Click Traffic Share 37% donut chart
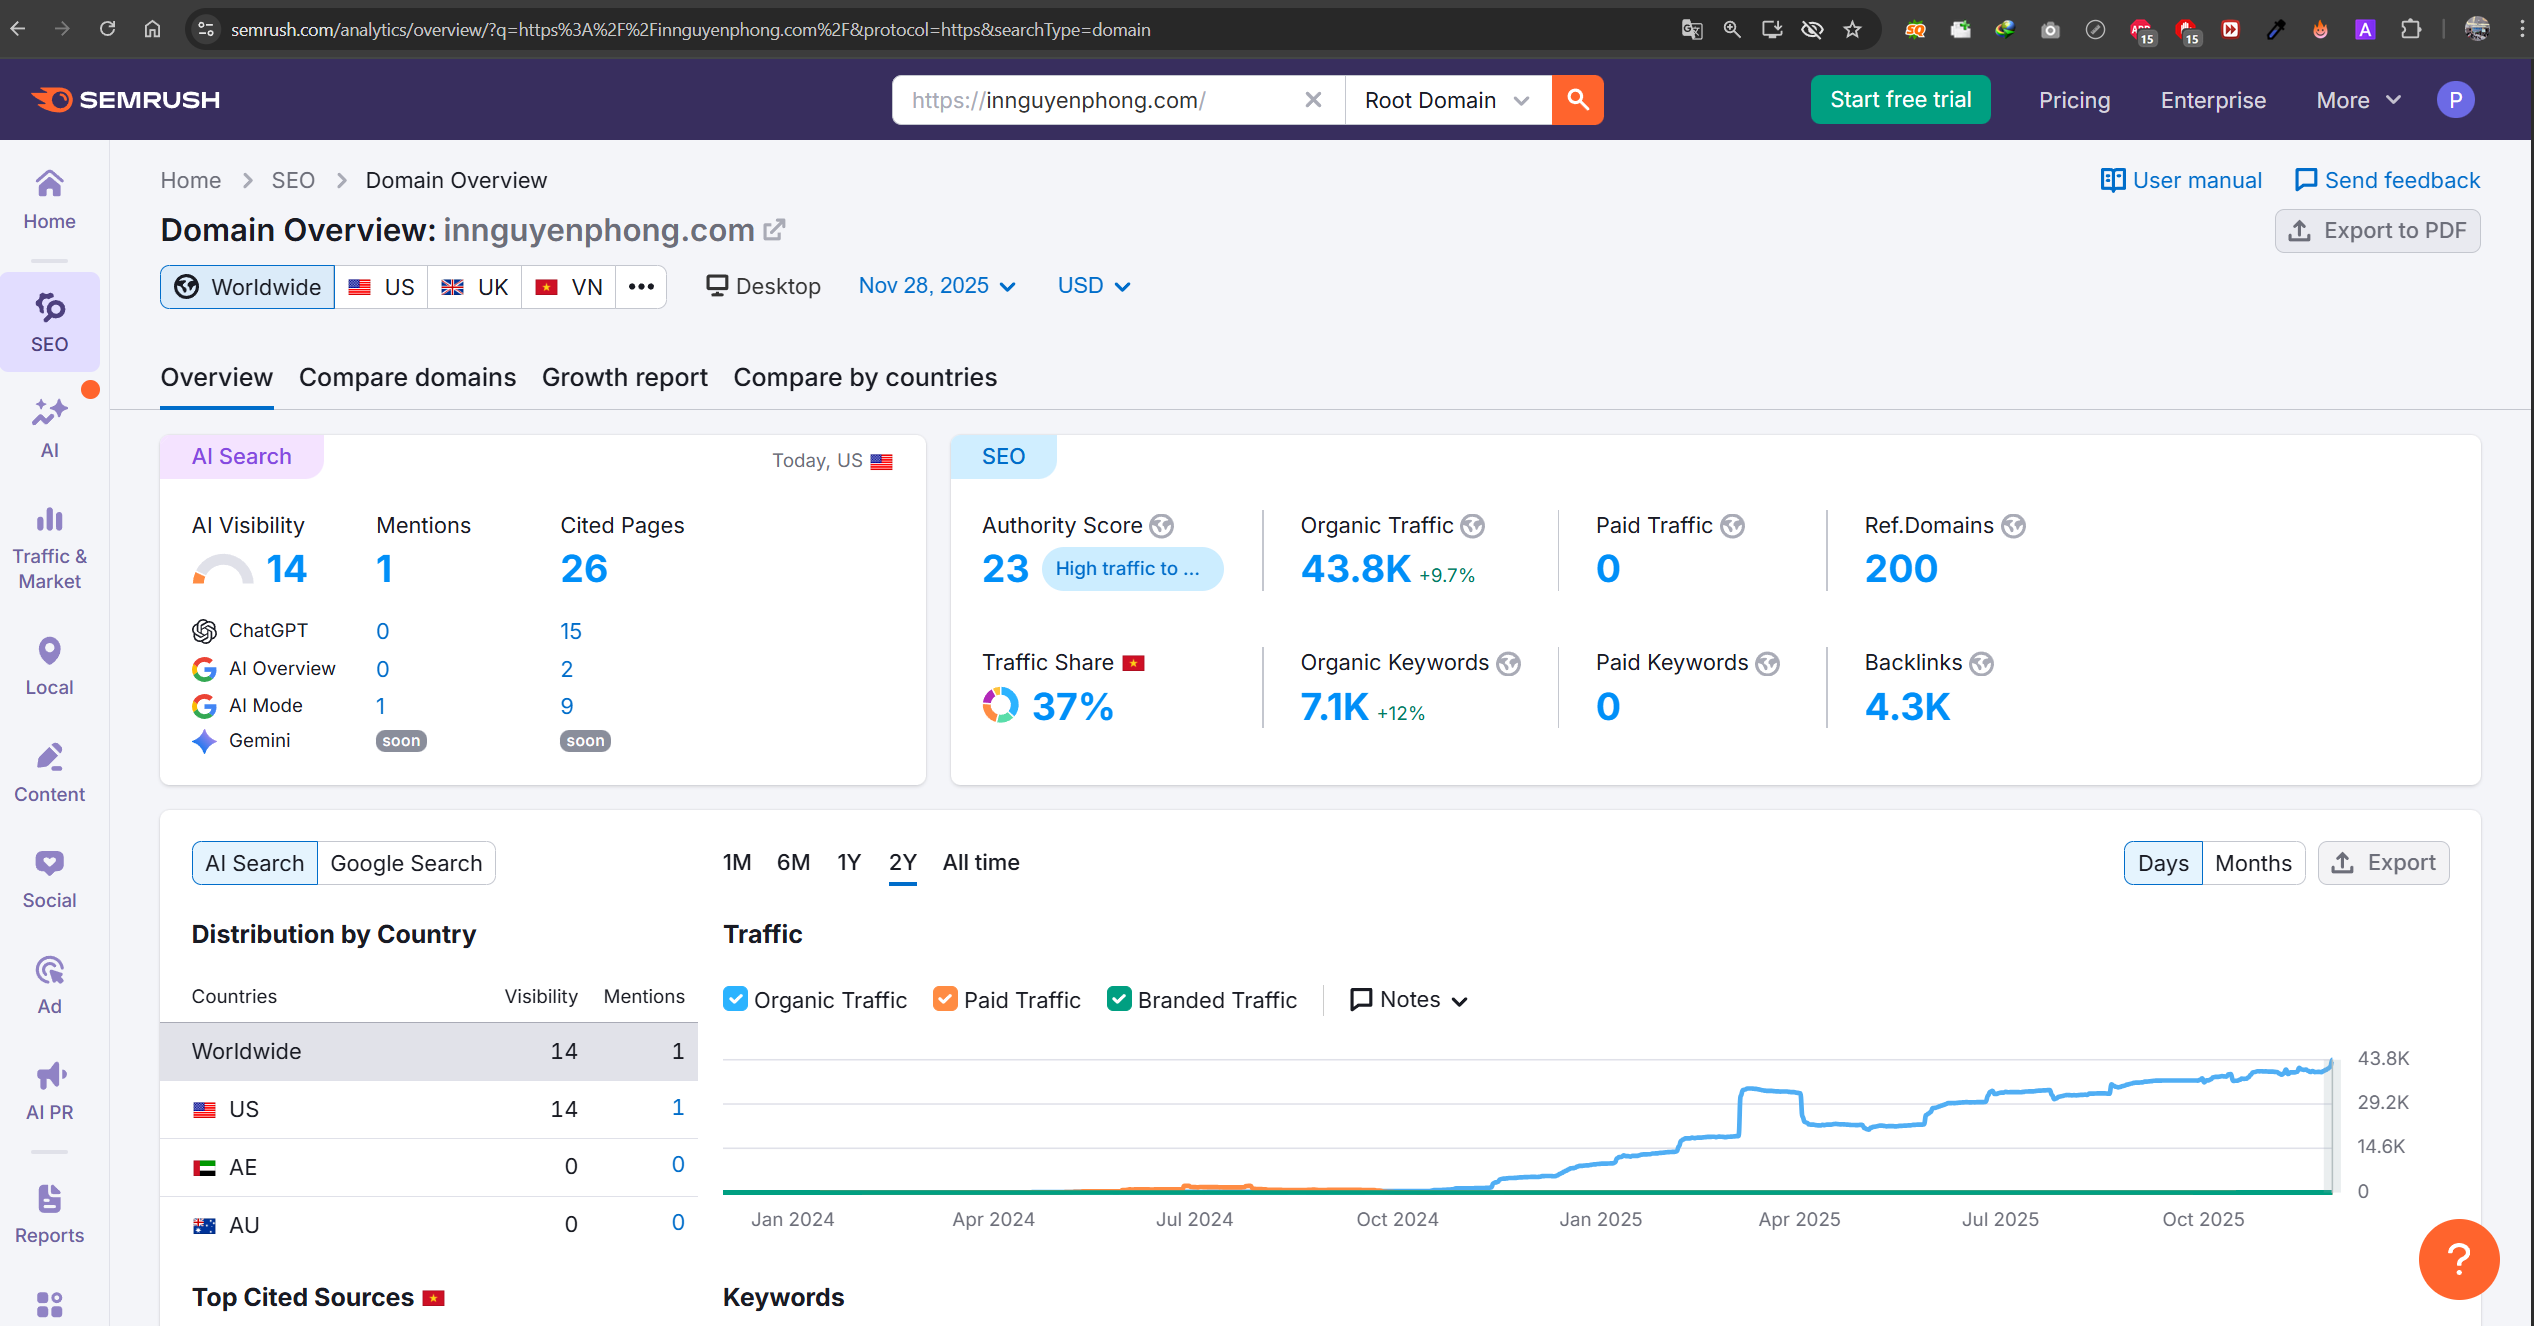The width and height of the screenshot is (2534, 1326). pyautogui.click(x=1000, y=706)
